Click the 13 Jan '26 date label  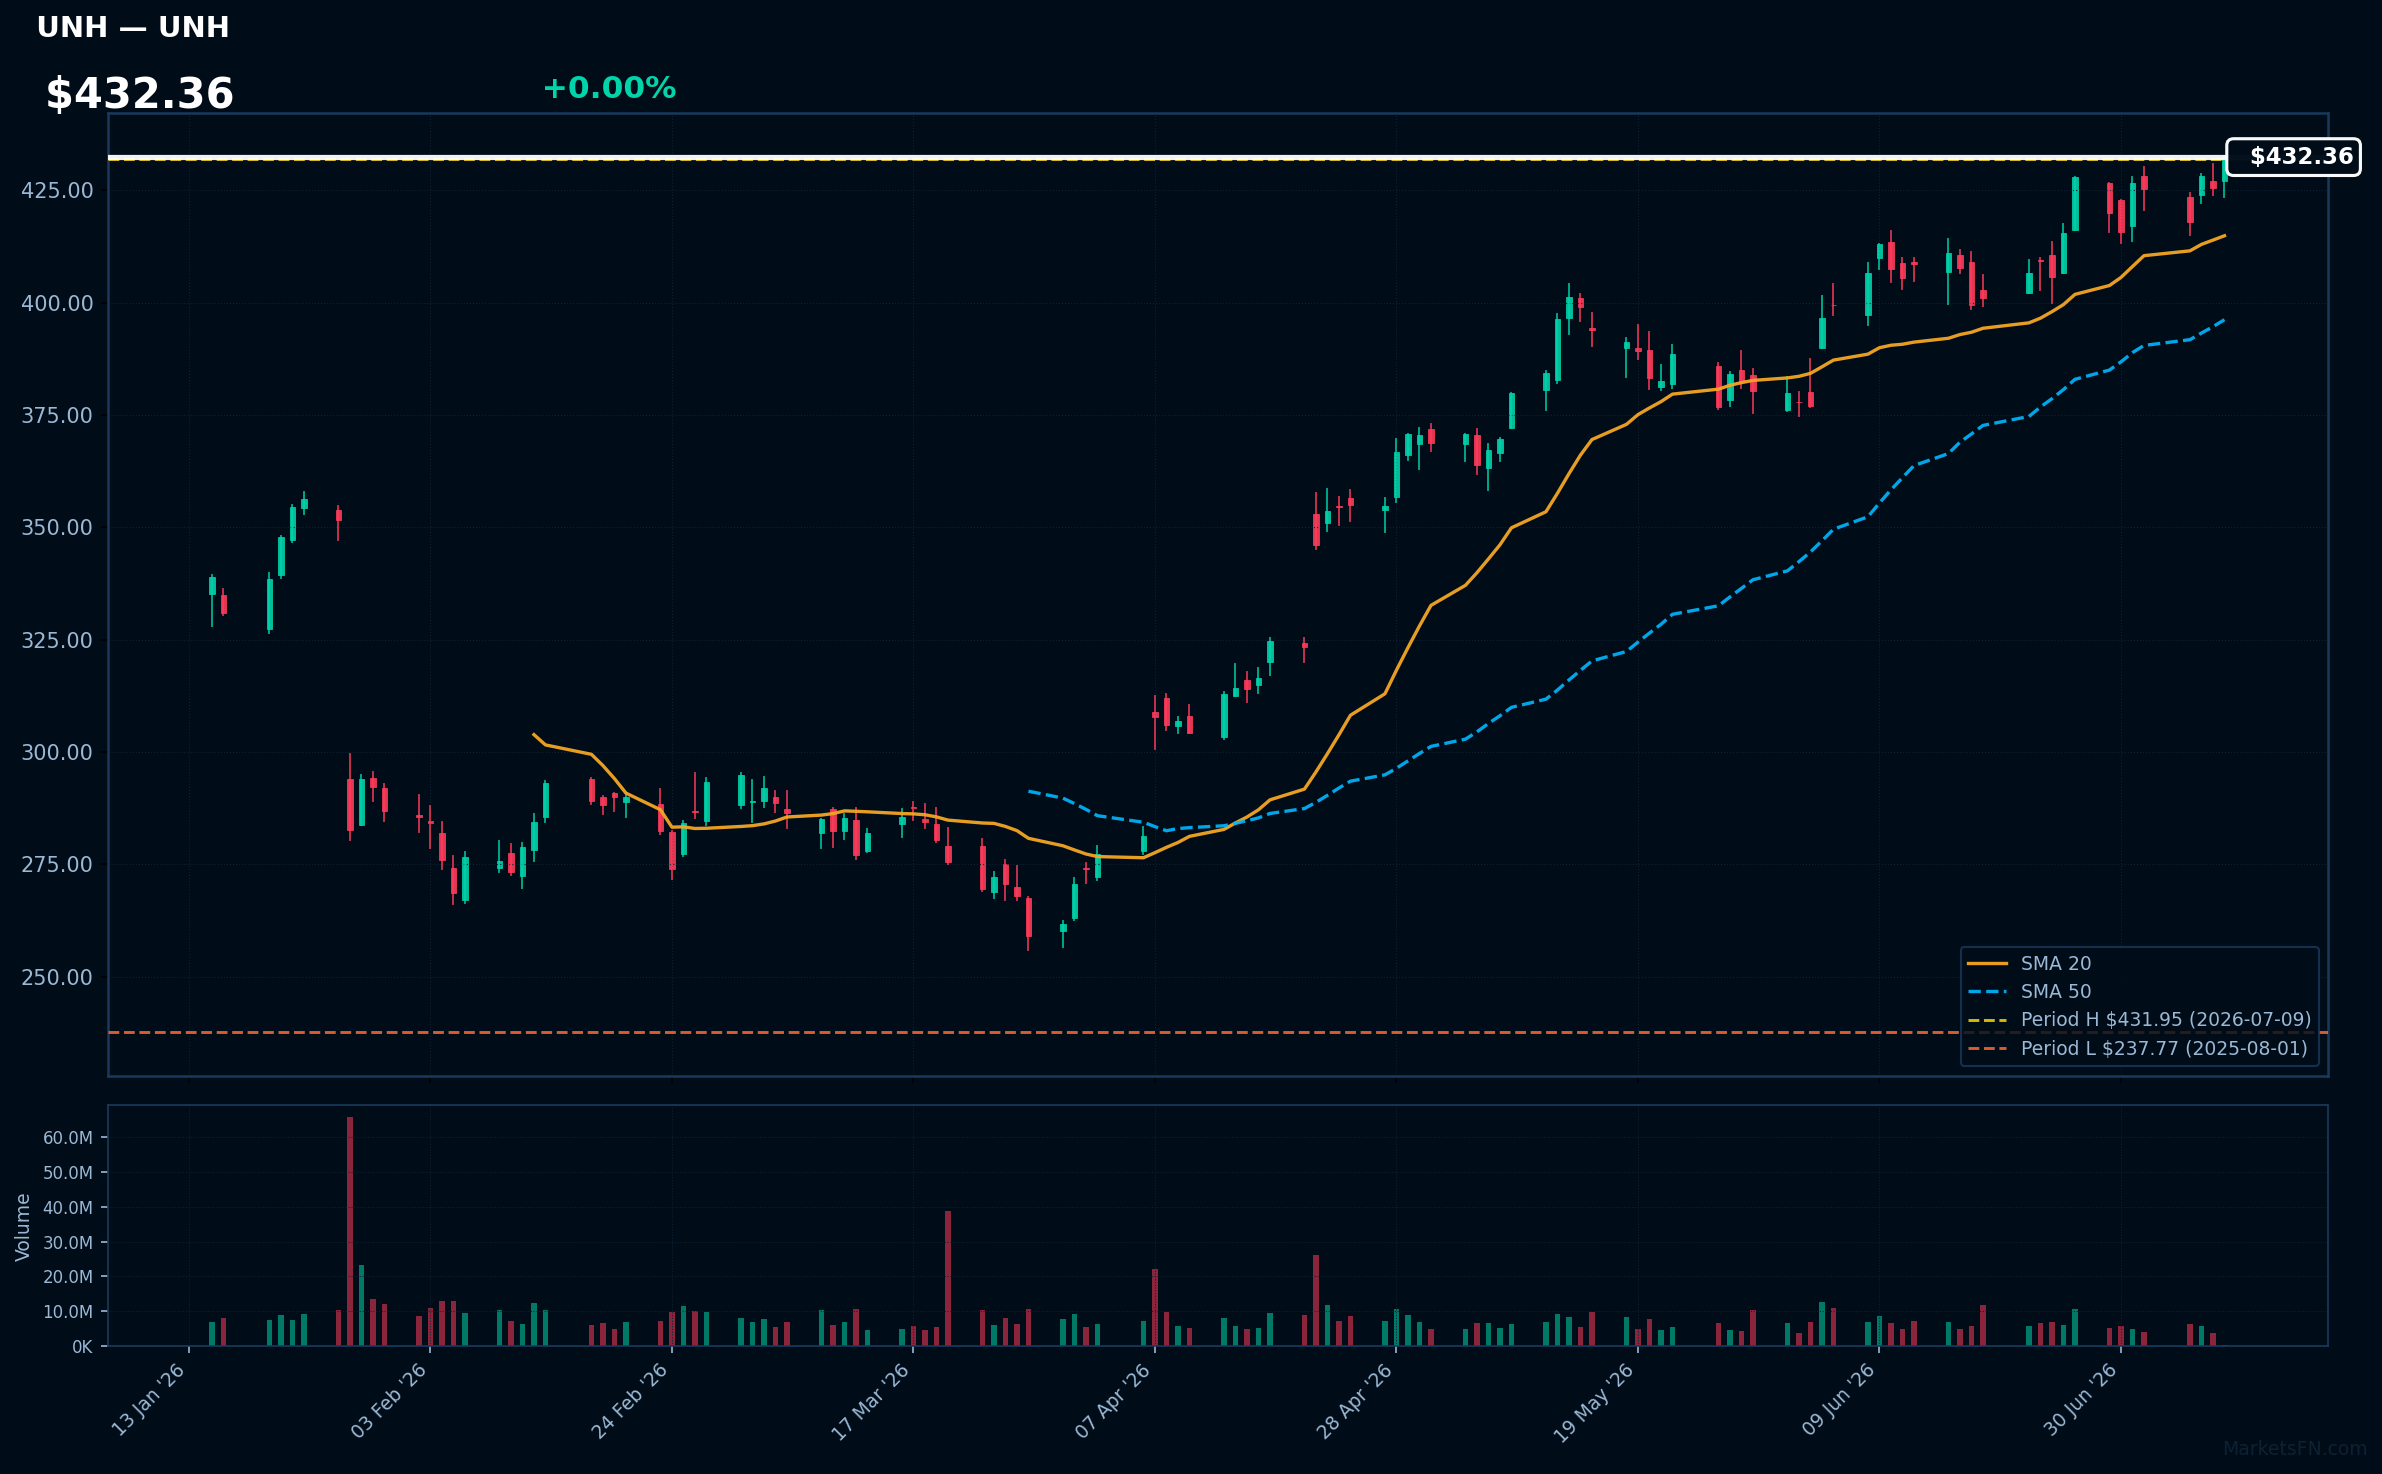point(149,1401)
